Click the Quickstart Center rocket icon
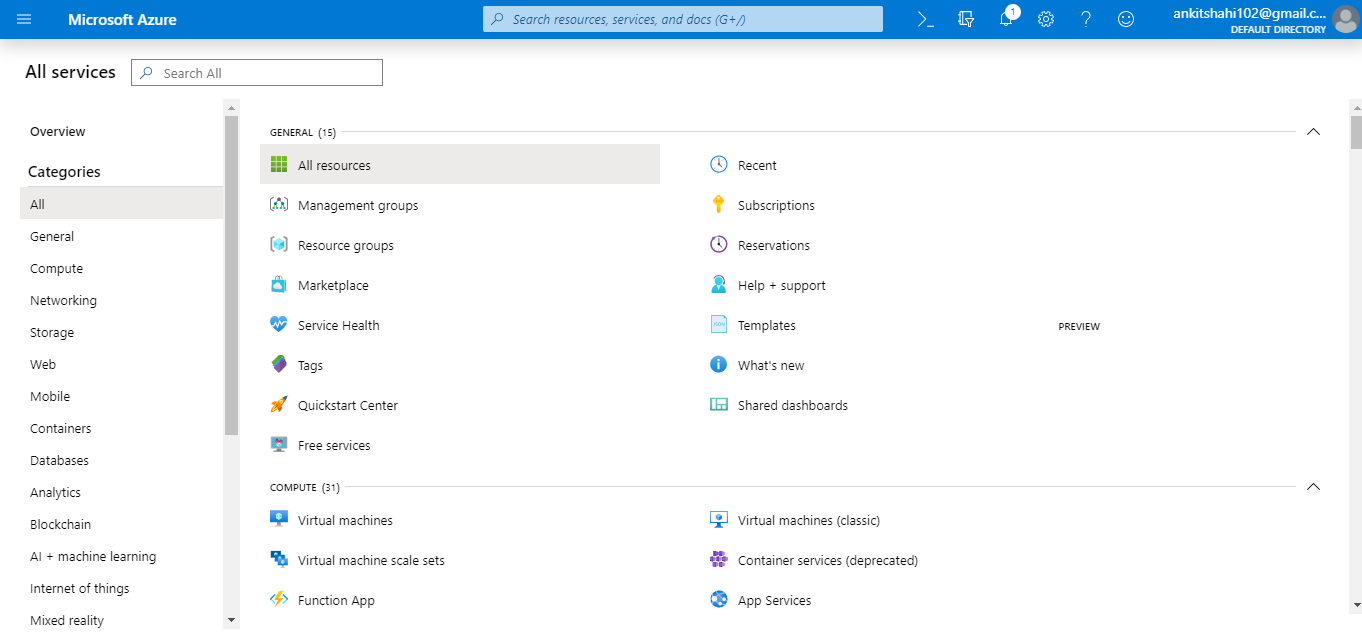 (279, 405)
